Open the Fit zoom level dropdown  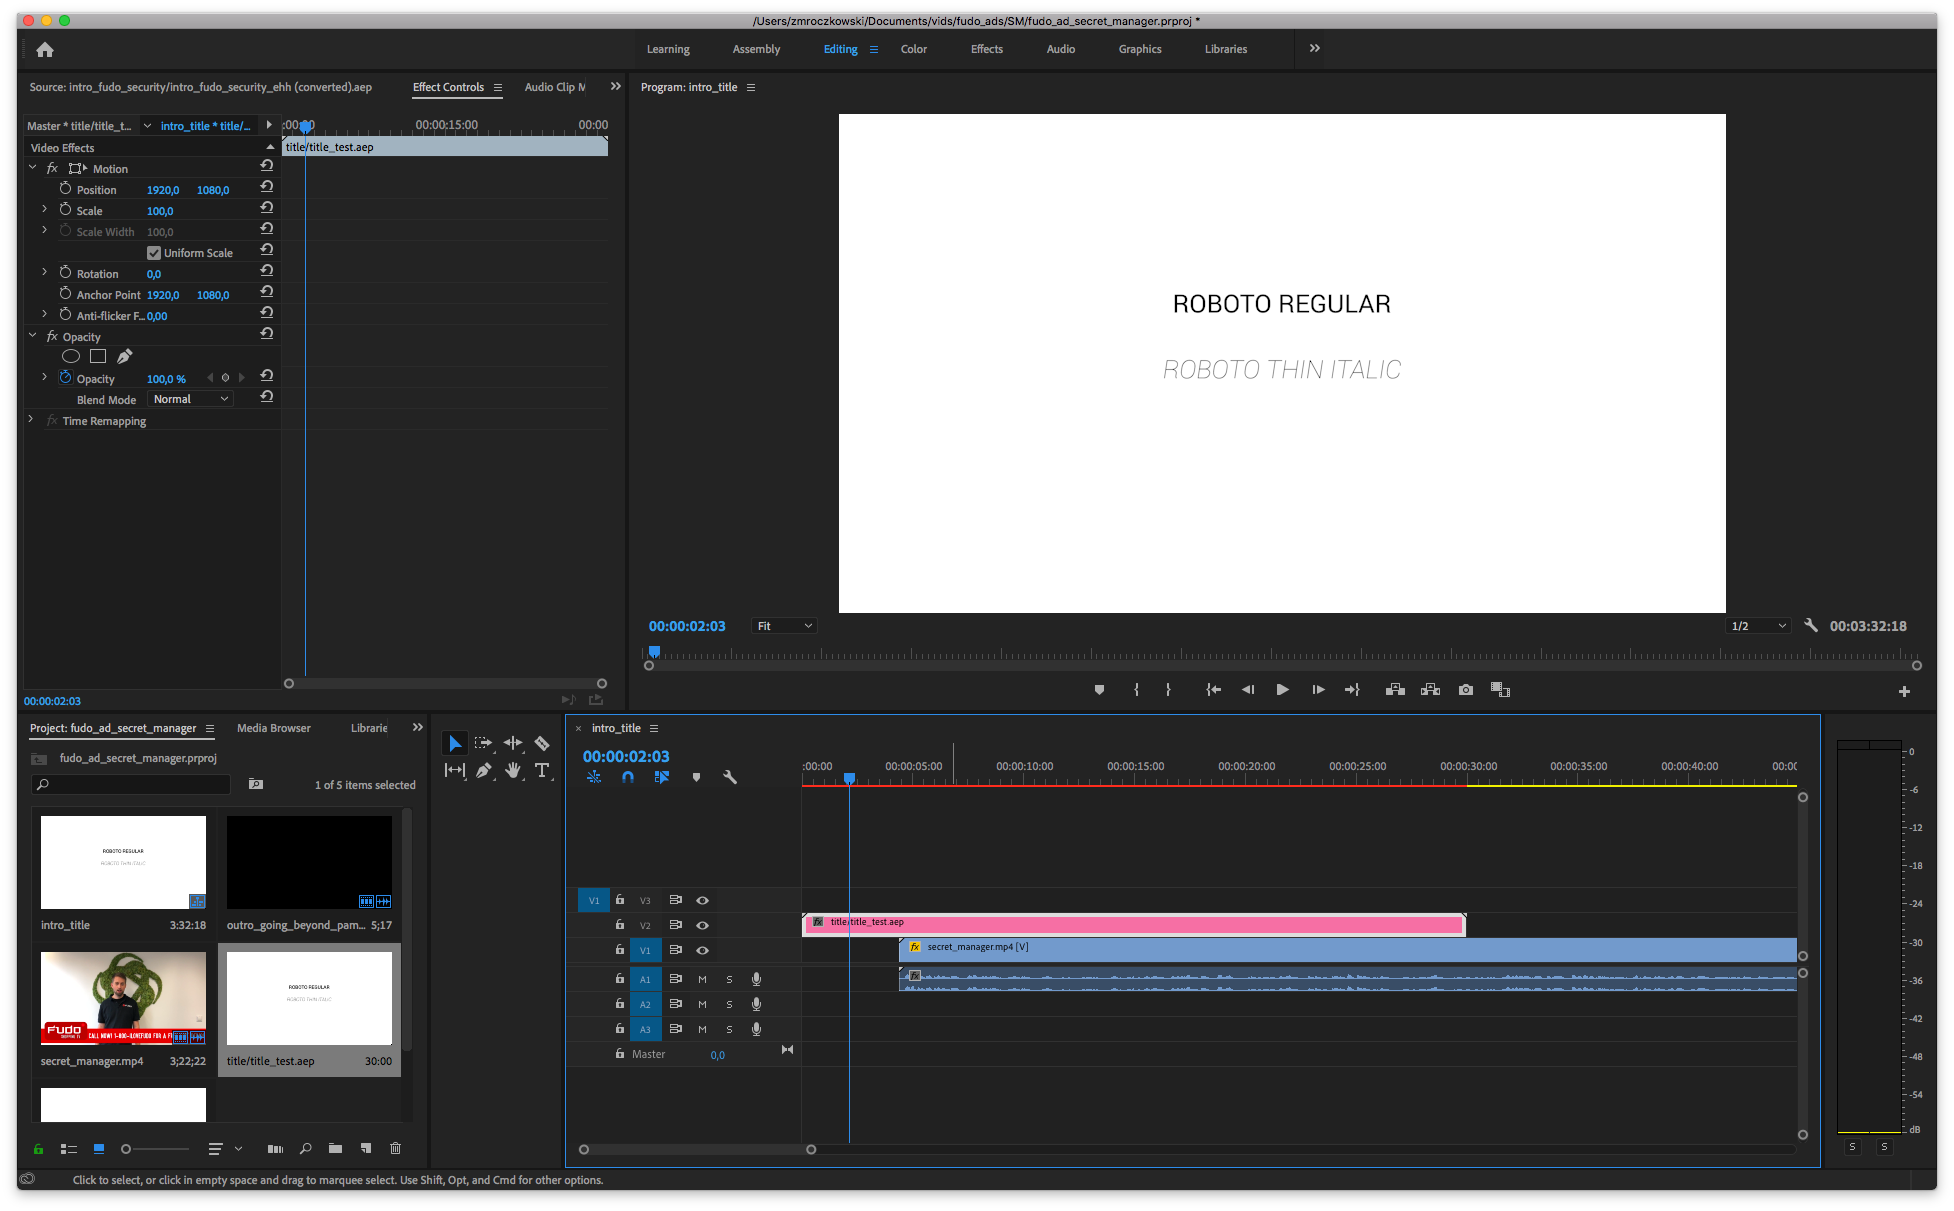[785, 626]
